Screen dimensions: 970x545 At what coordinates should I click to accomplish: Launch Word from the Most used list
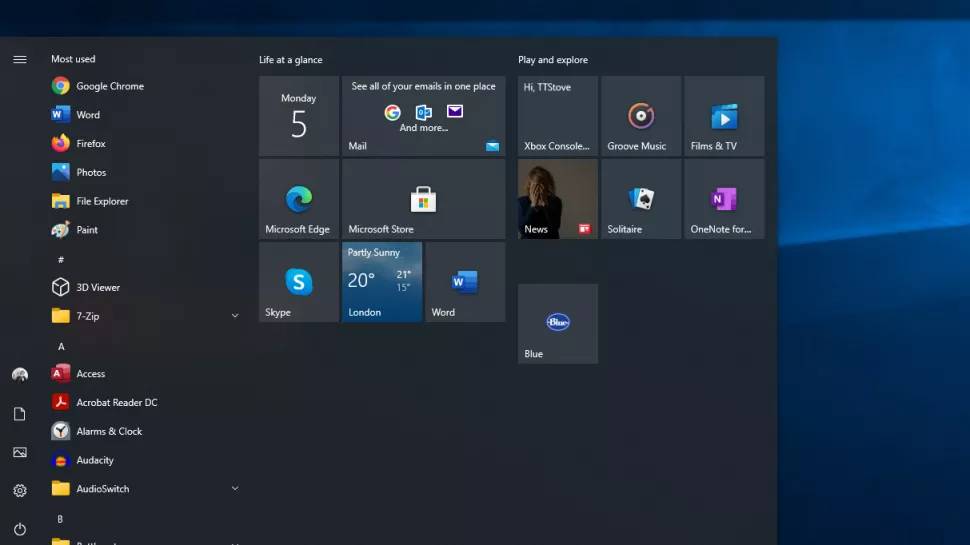(146, 114)
